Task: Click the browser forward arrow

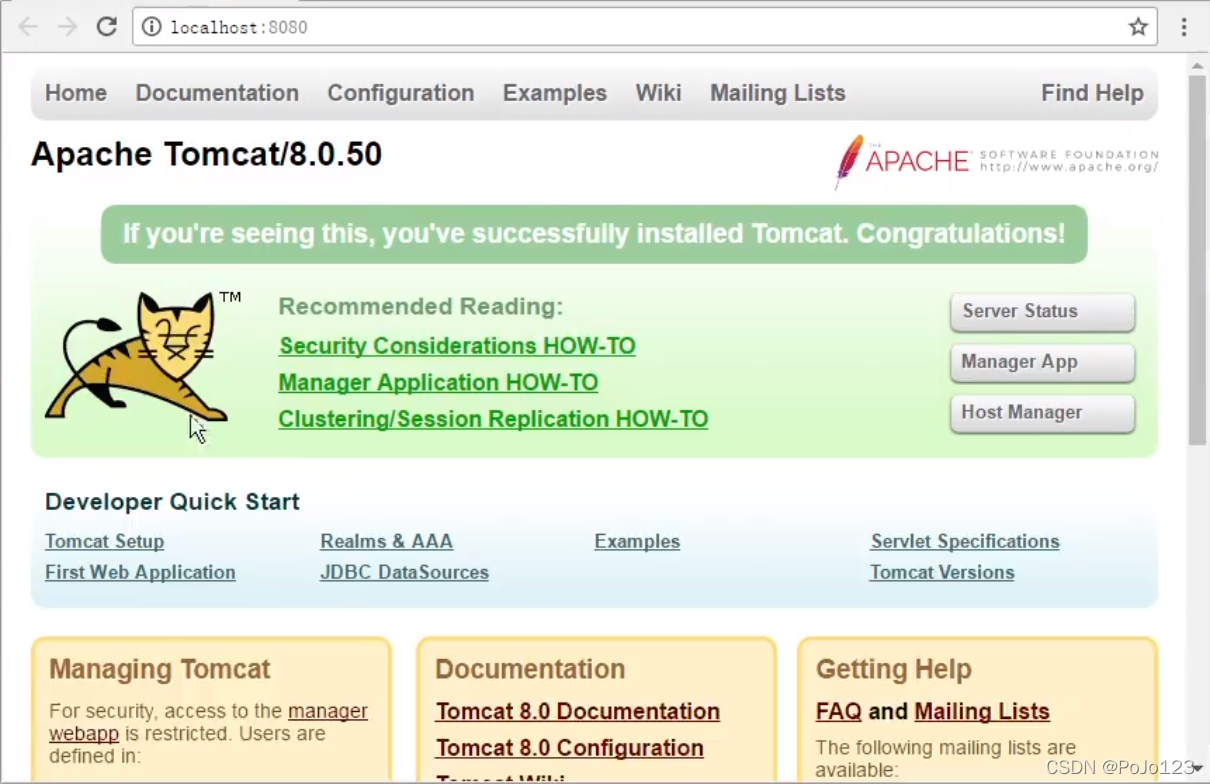Action: pos(67,27)
